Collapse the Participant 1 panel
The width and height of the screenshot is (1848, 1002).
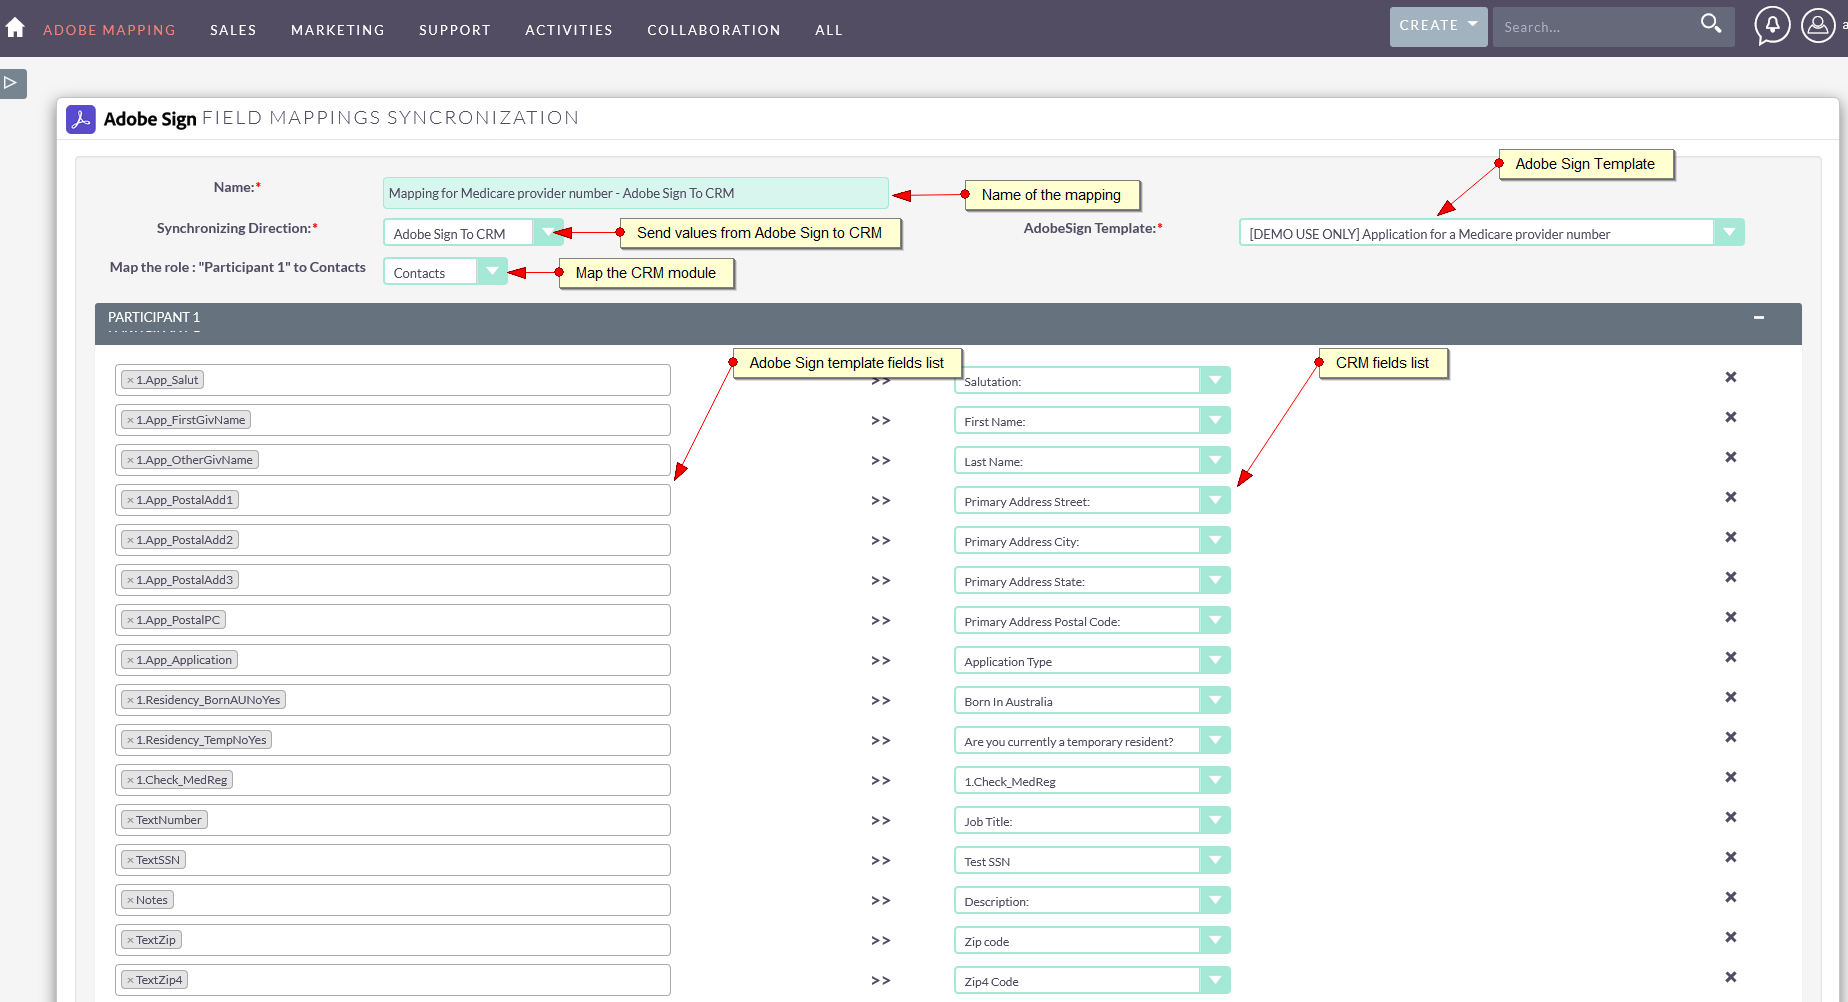point(1759,317)
